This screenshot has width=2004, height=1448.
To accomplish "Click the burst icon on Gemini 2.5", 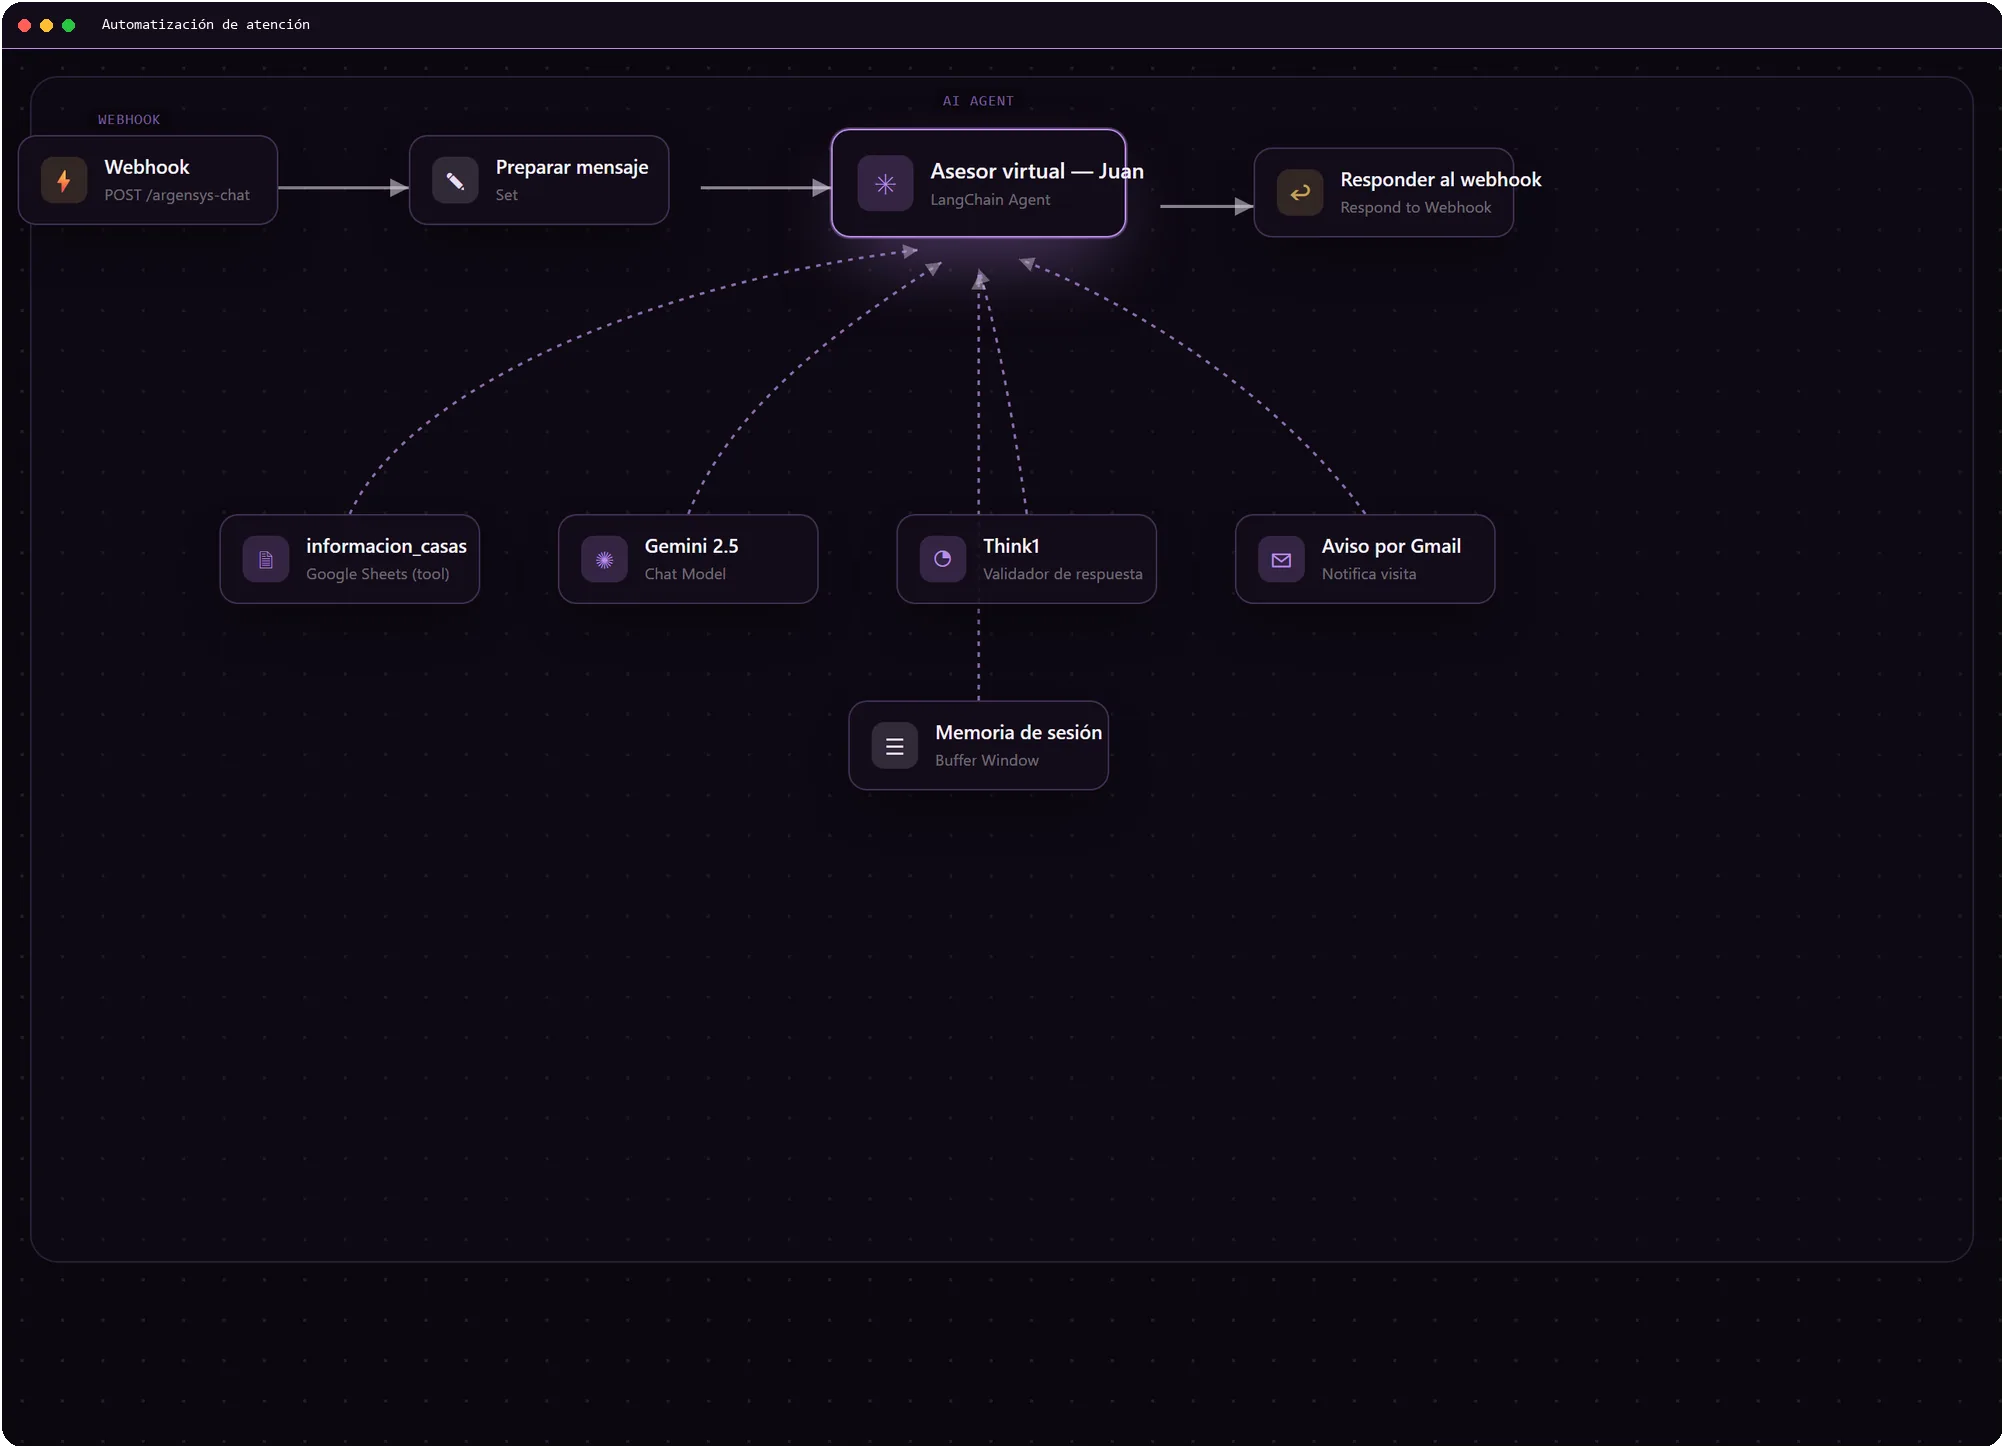I will coord(604,560).
